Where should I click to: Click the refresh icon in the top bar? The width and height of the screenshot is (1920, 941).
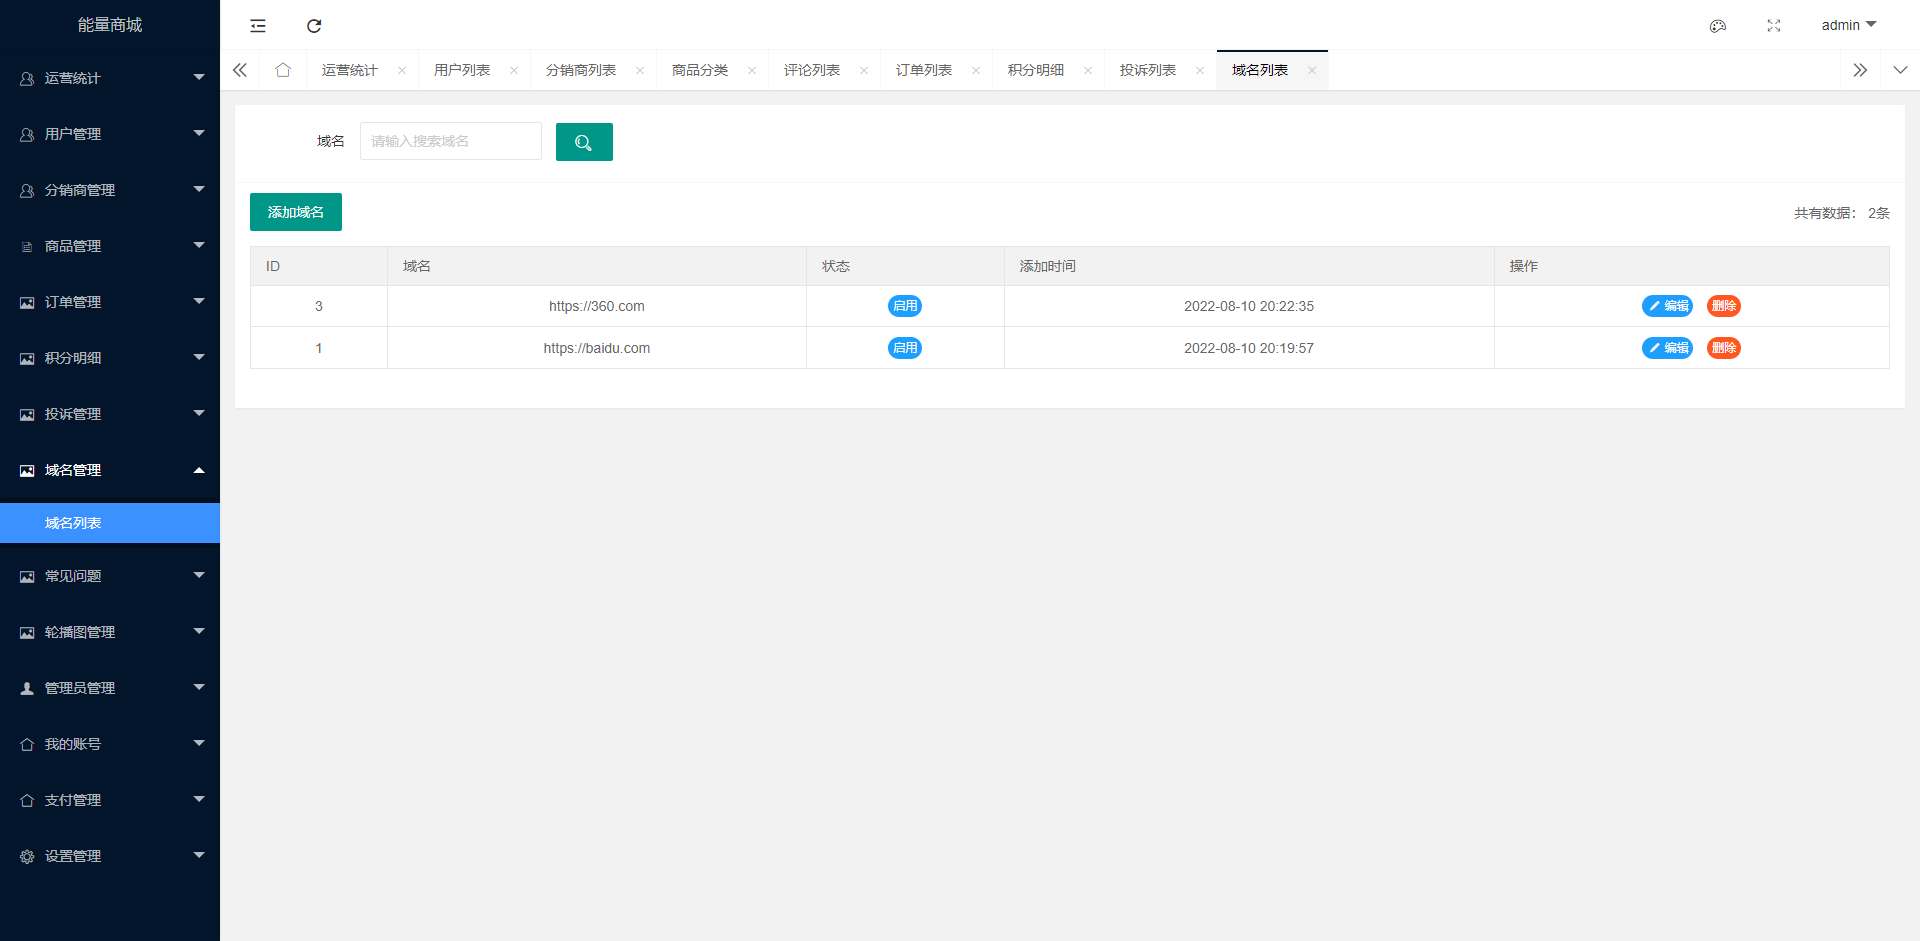314,26
